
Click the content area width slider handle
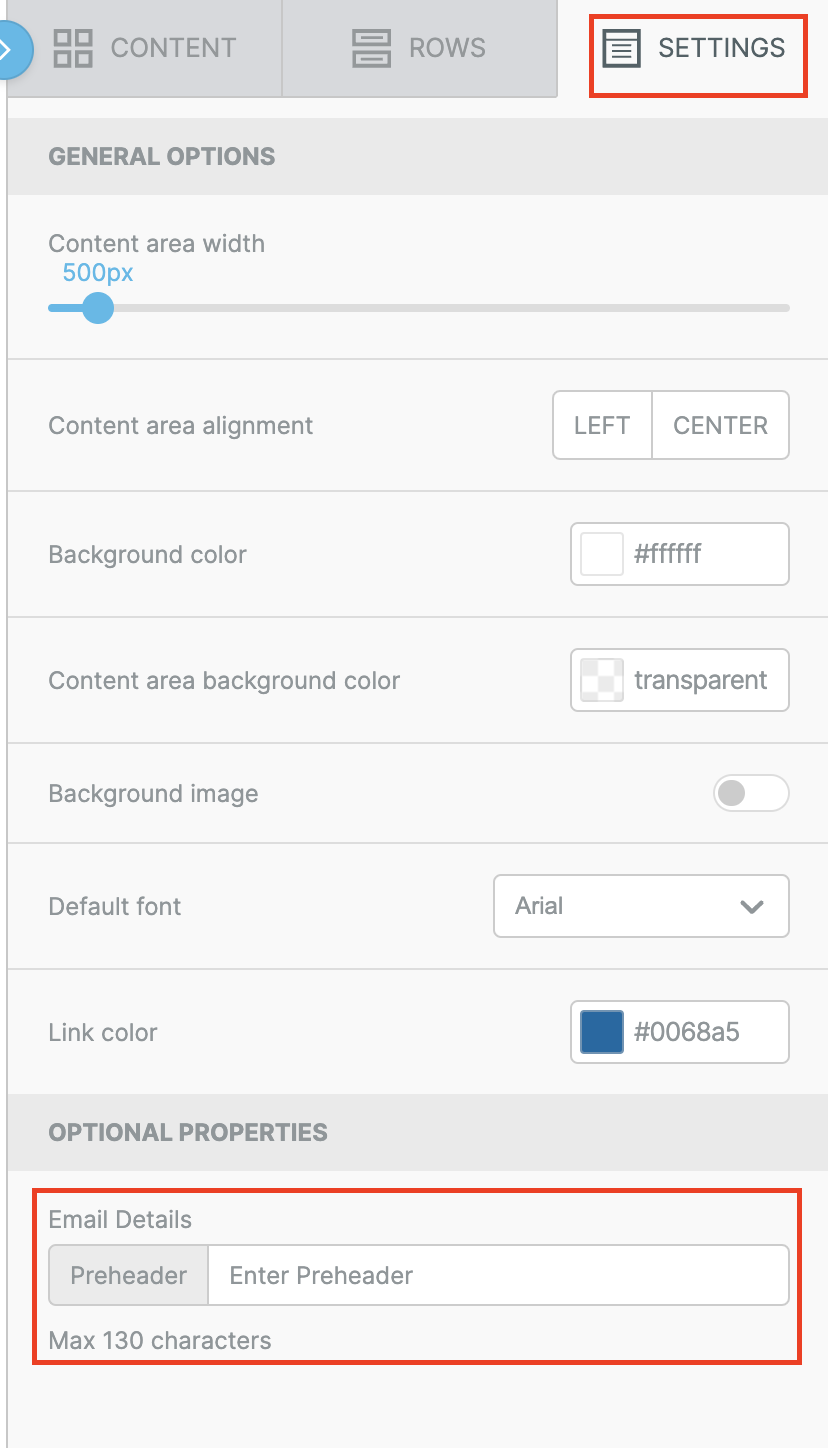tap(97, 307)
